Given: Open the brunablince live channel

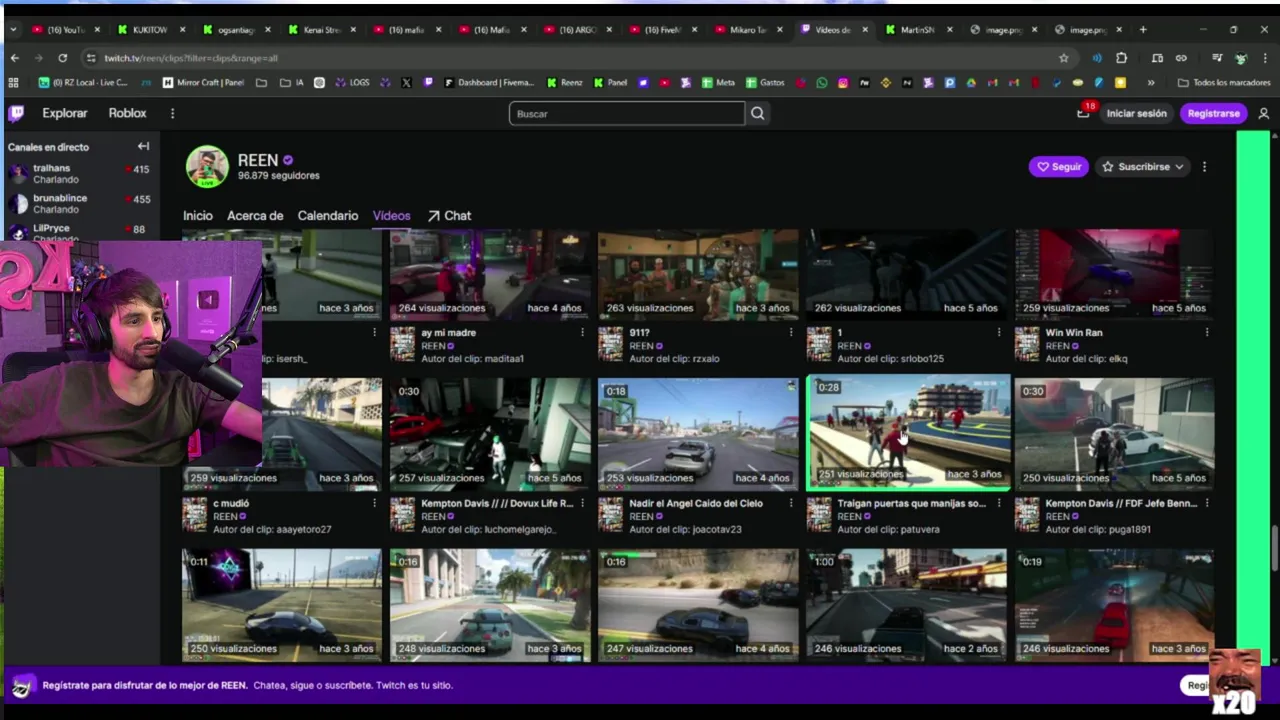Looking at the screenshot, I should [x=78, y=203].
